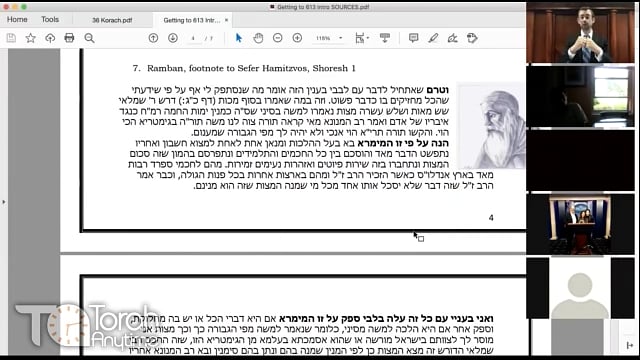Expand the left navigation pane arrow
This screenshot has width=640, height=360.
[4, 202]
